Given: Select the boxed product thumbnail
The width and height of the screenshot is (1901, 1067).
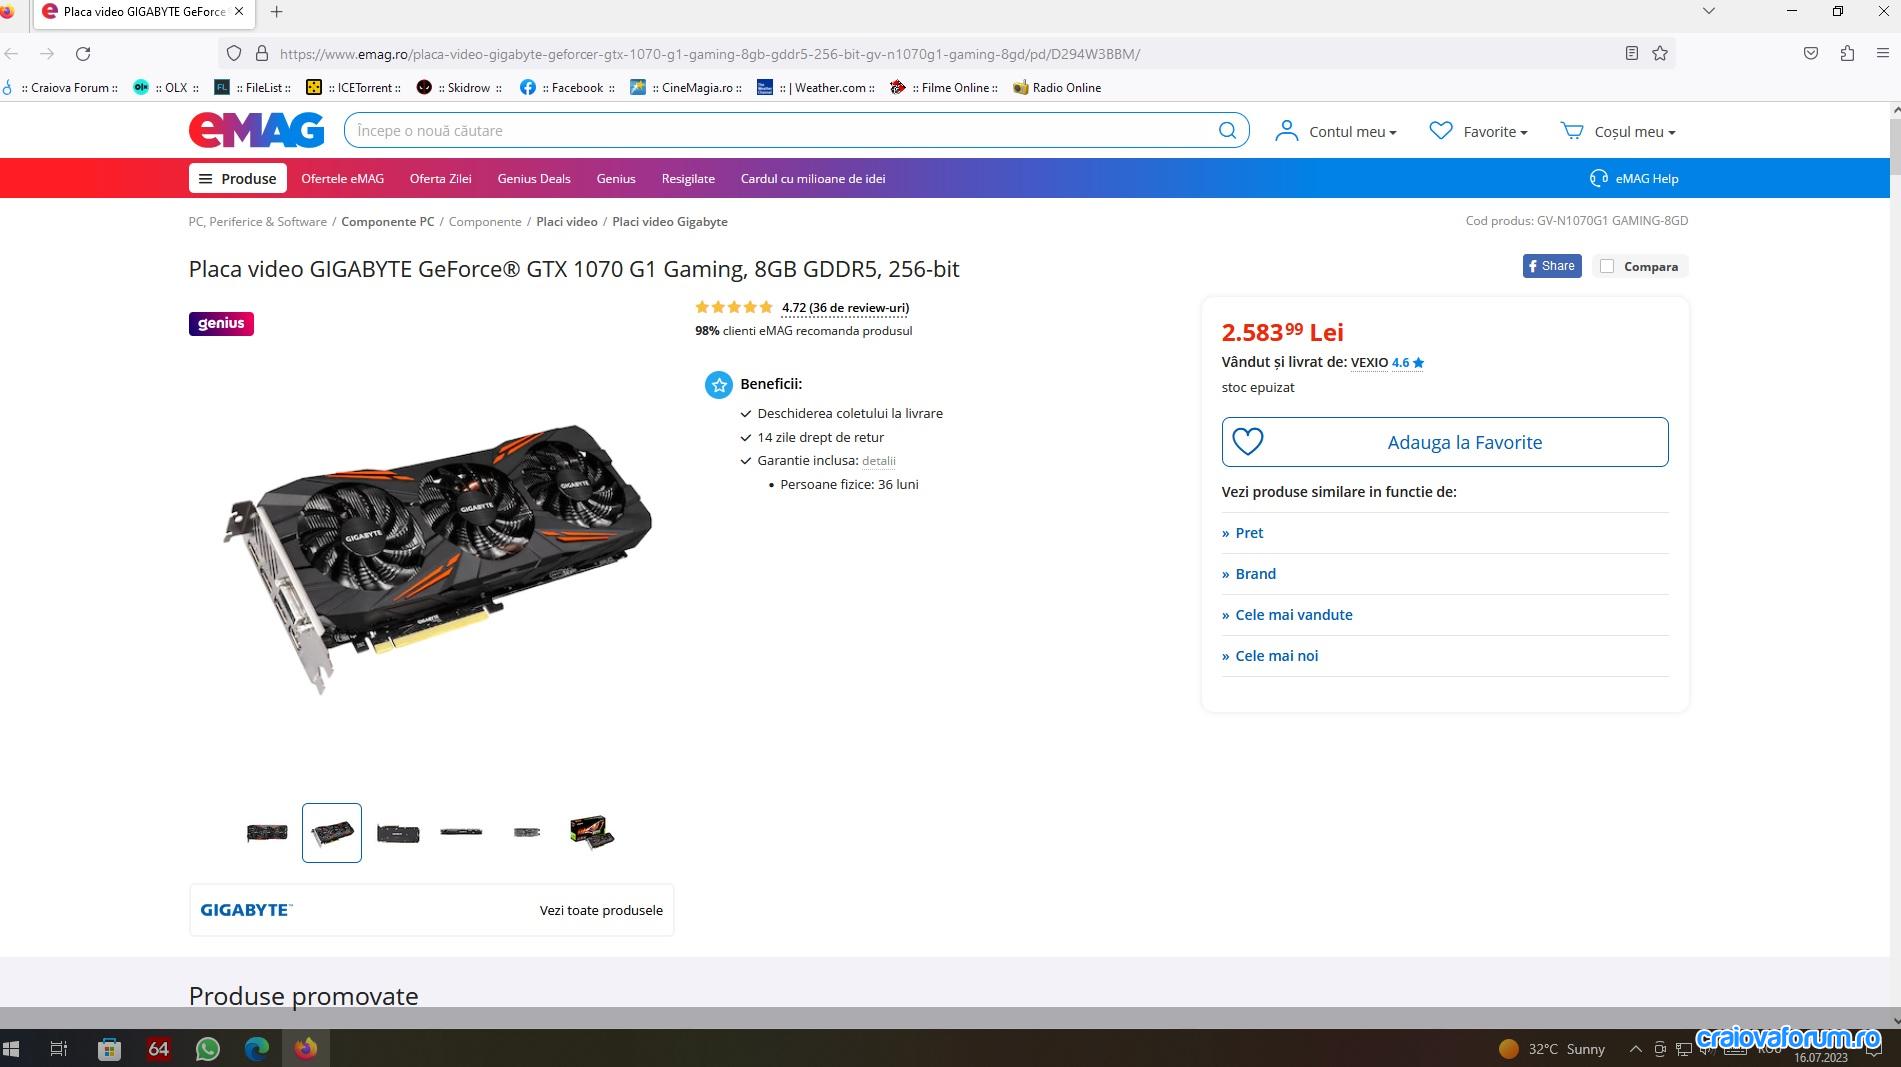Looking at the screenshot, I should point(592,832).
